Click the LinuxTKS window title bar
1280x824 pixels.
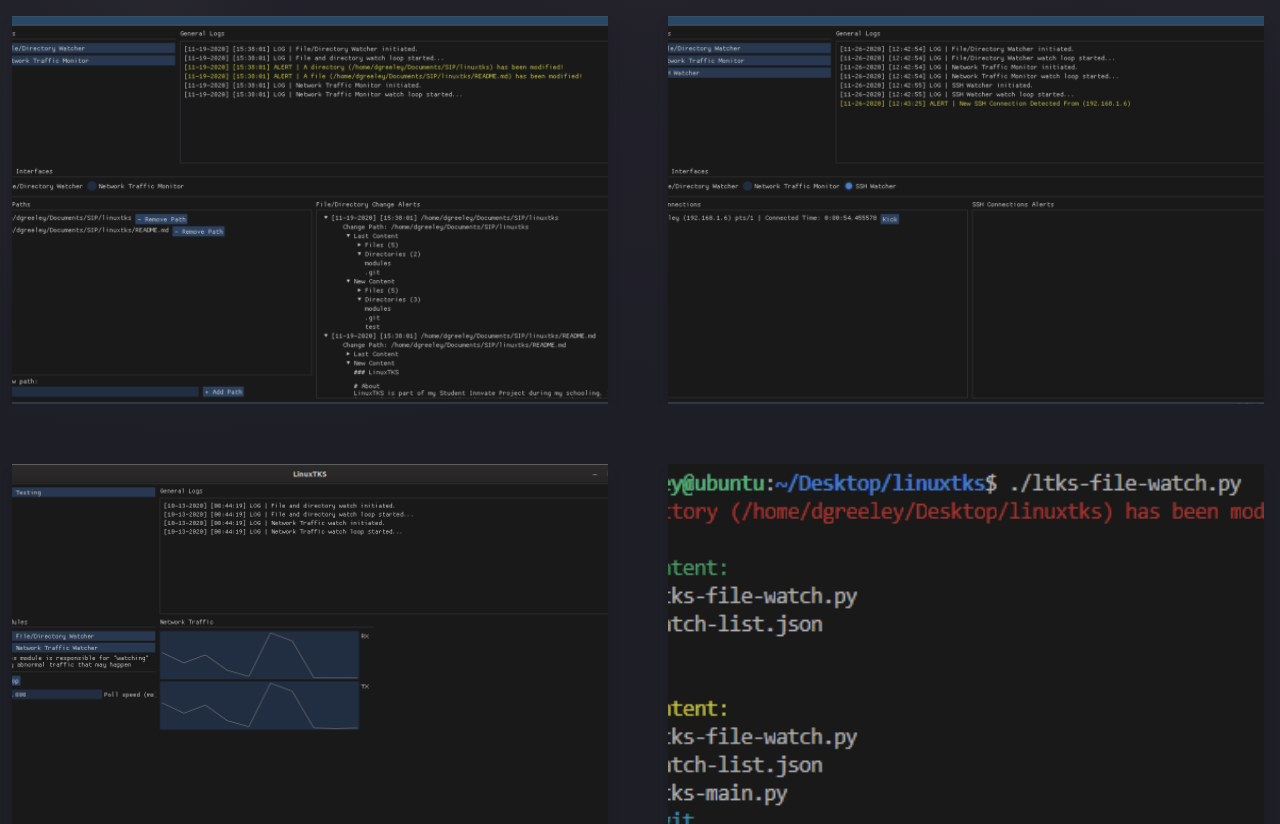[310, 474]
